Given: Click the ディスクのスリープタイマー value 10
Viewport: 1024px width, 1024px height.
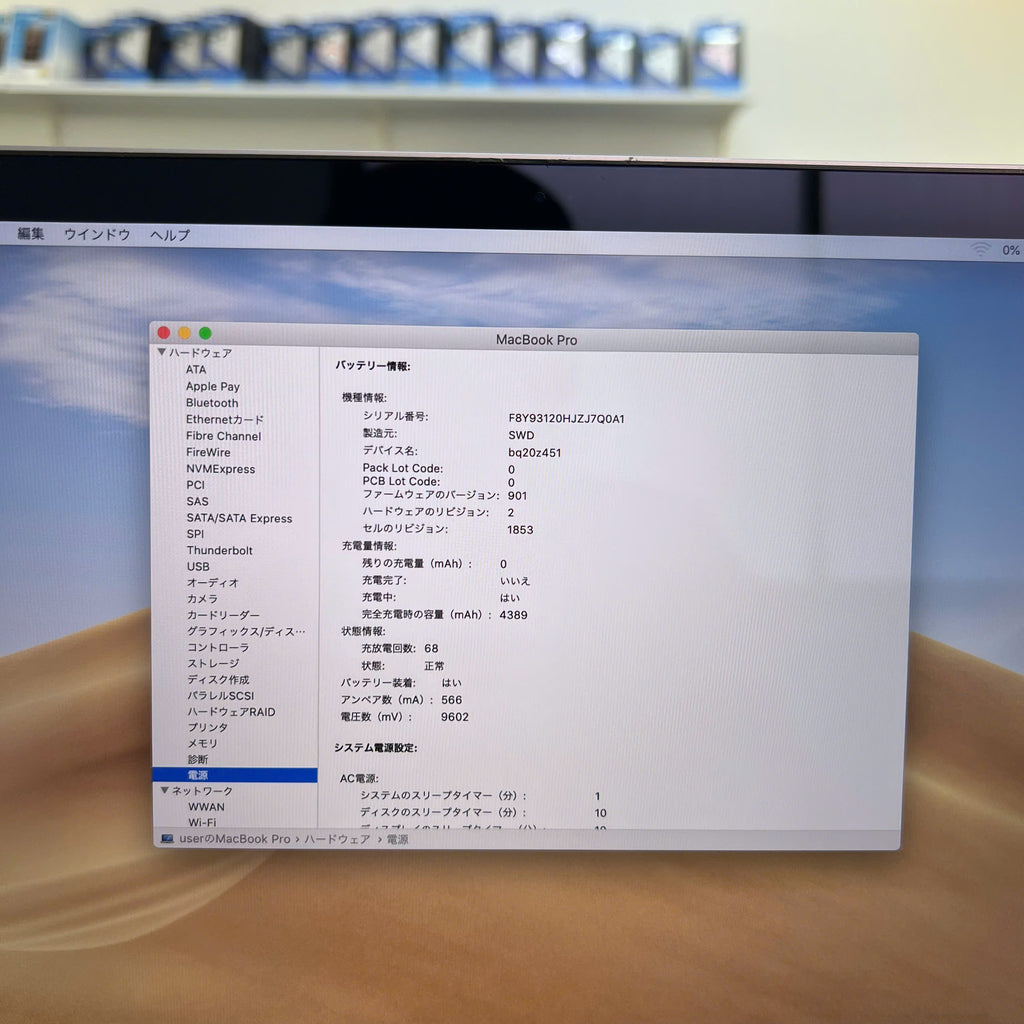Looking at the screenshot, I should coord(600,813).
